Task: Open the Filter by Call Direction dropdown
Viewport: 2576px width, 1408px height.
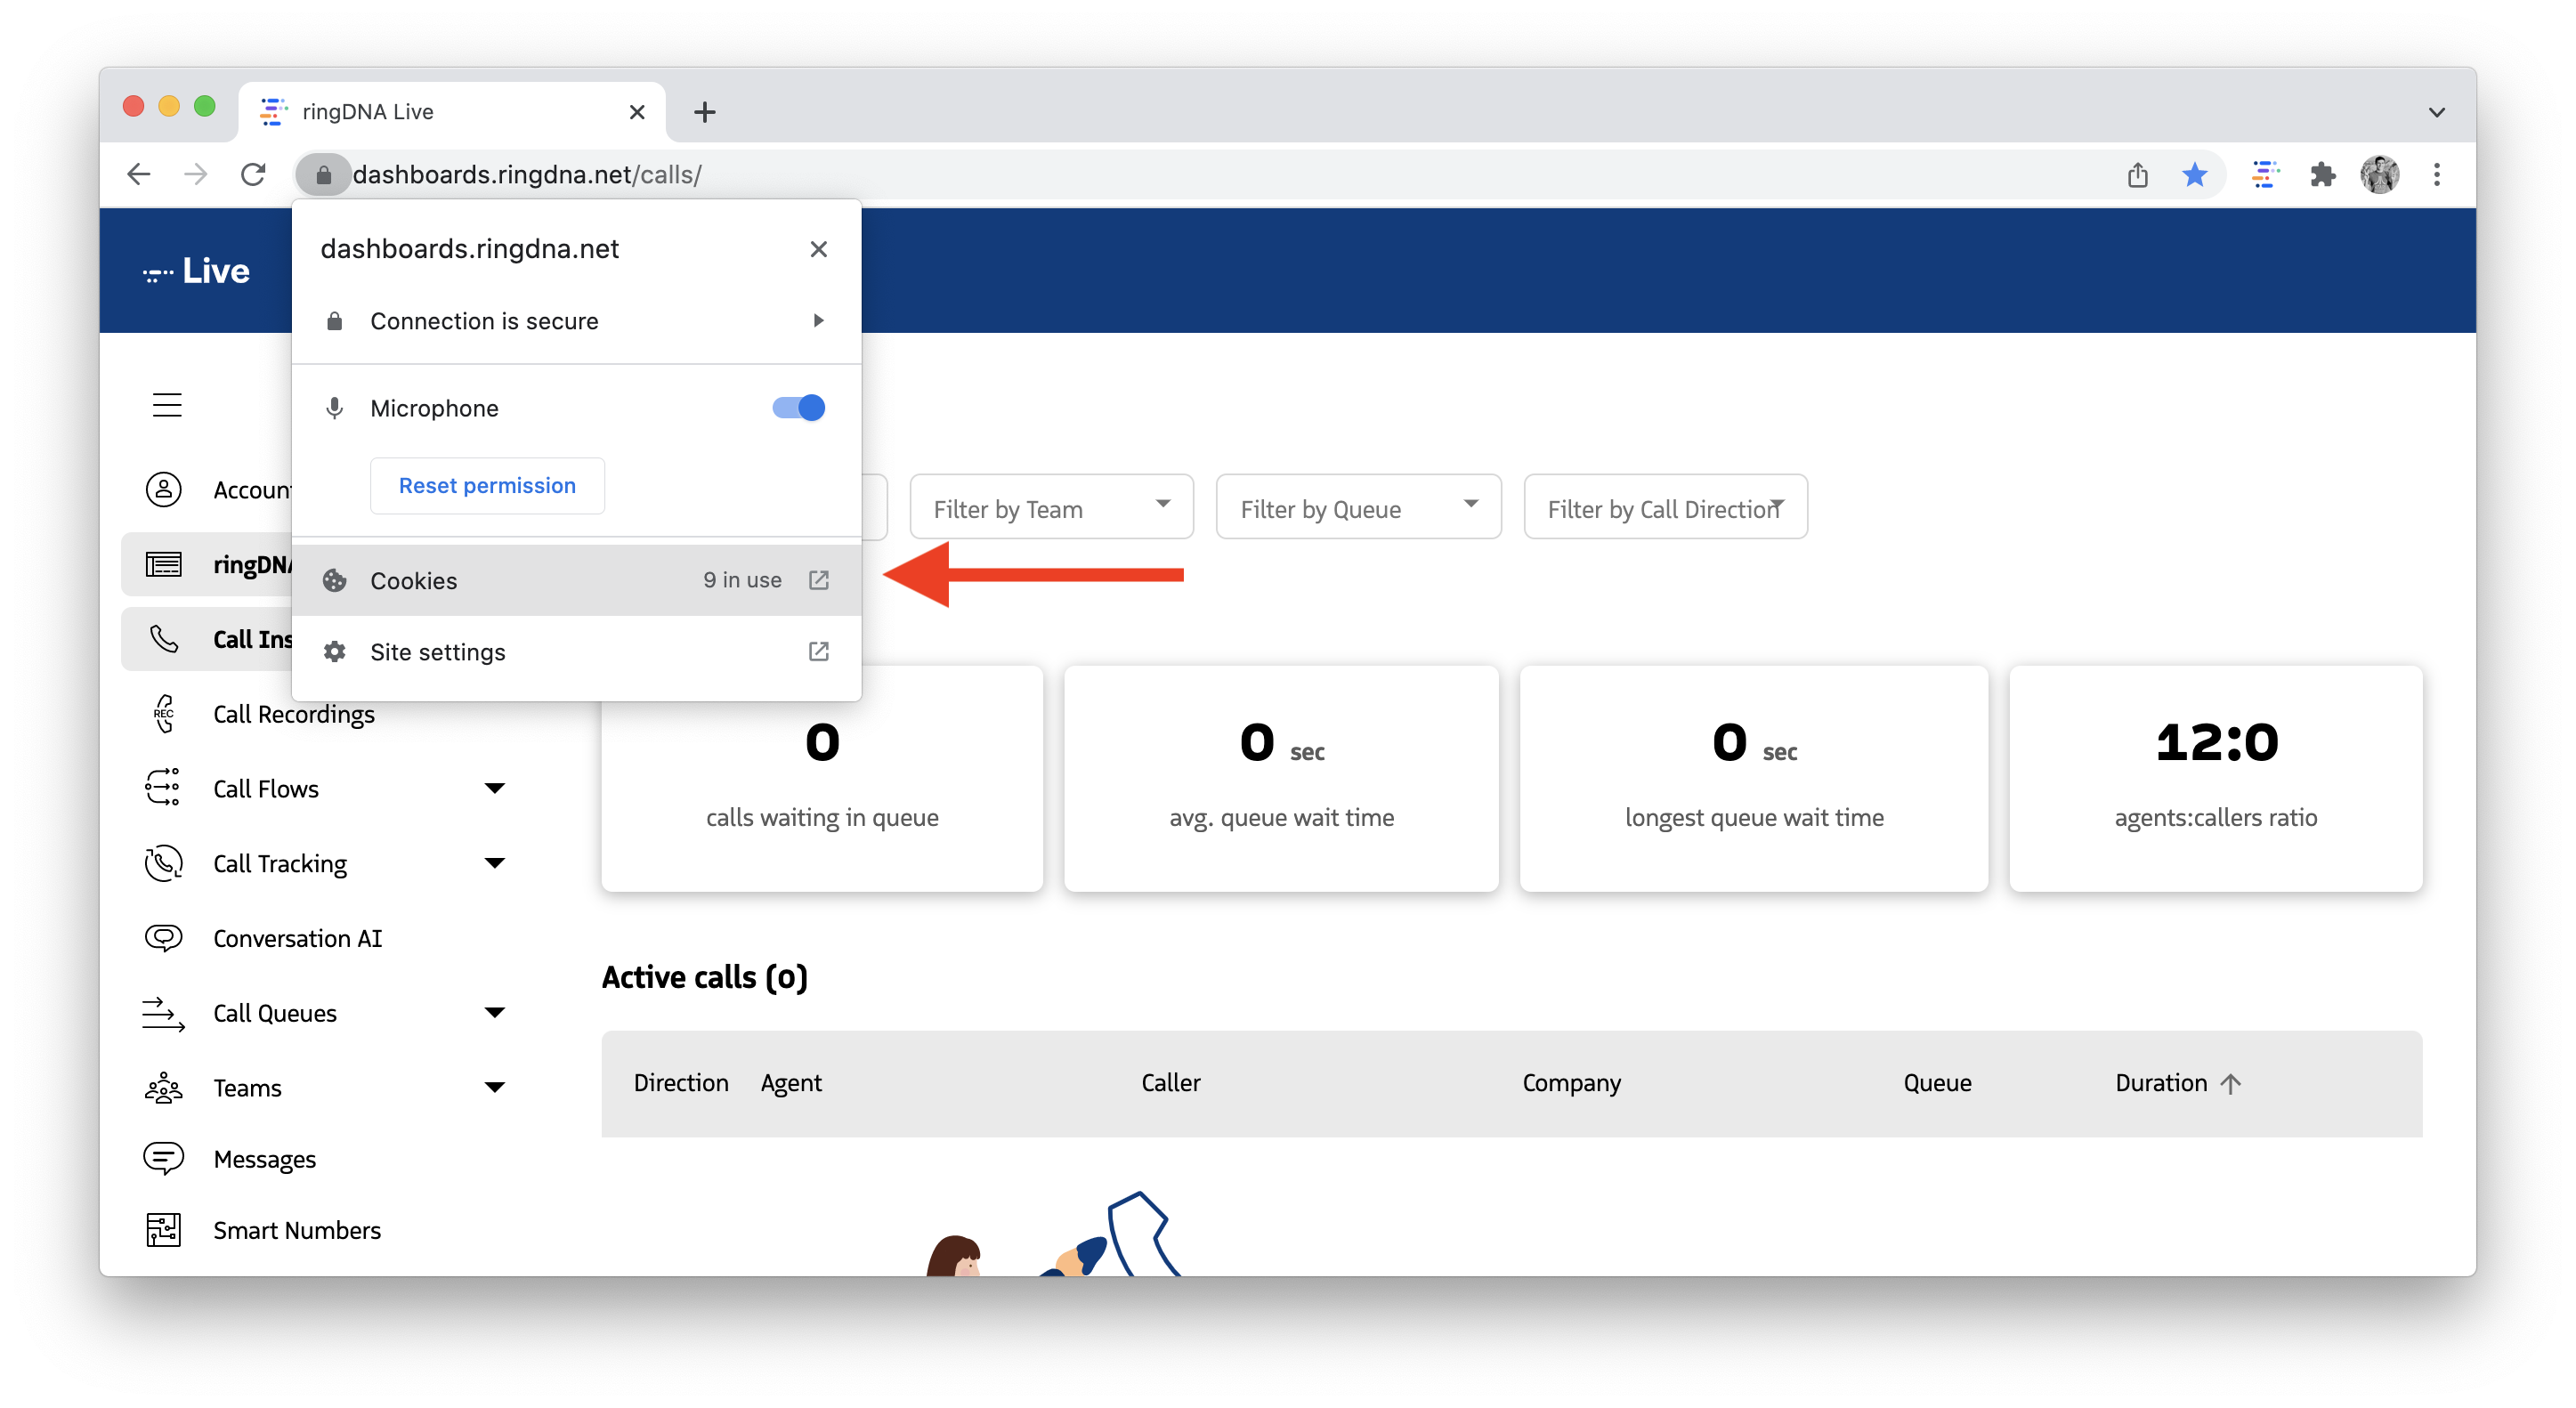Action: point(1666,507)
